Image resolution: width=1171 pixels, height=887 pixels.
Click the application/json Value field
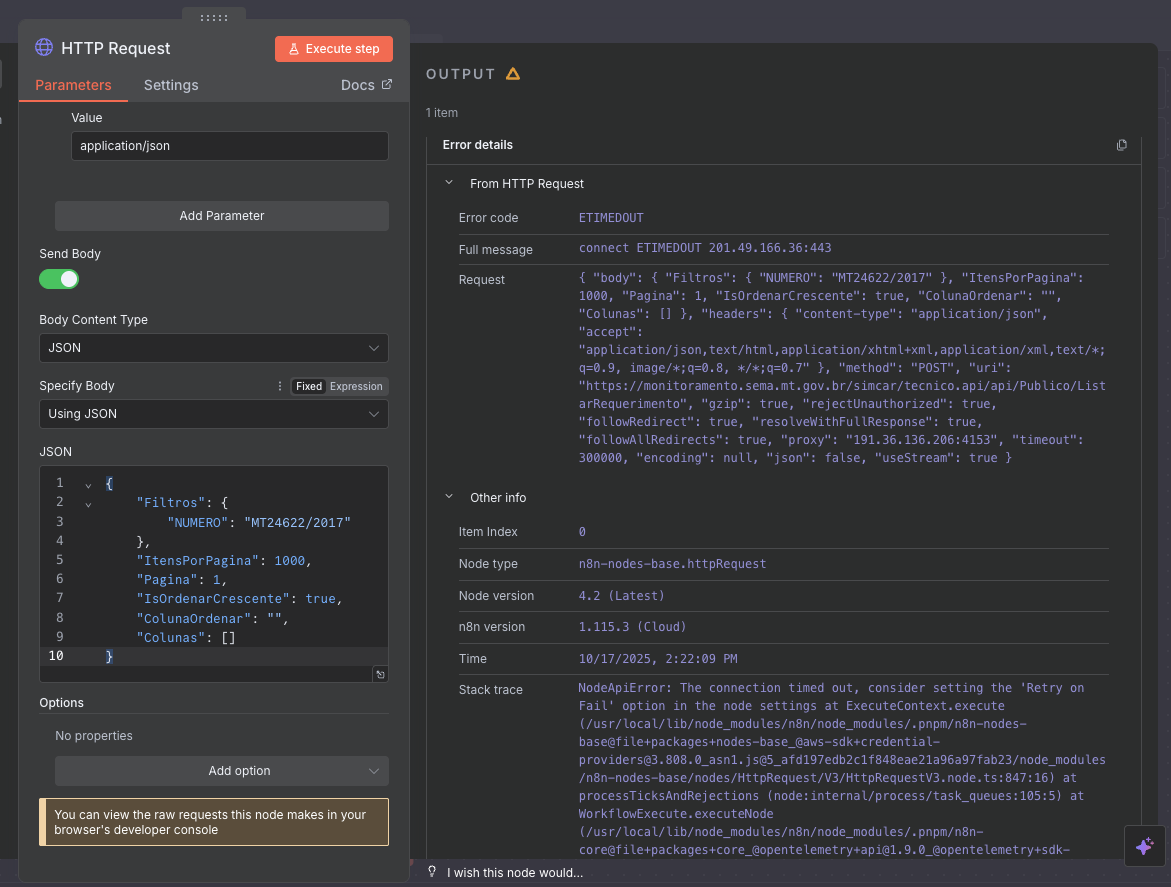(x=229, y=146)
